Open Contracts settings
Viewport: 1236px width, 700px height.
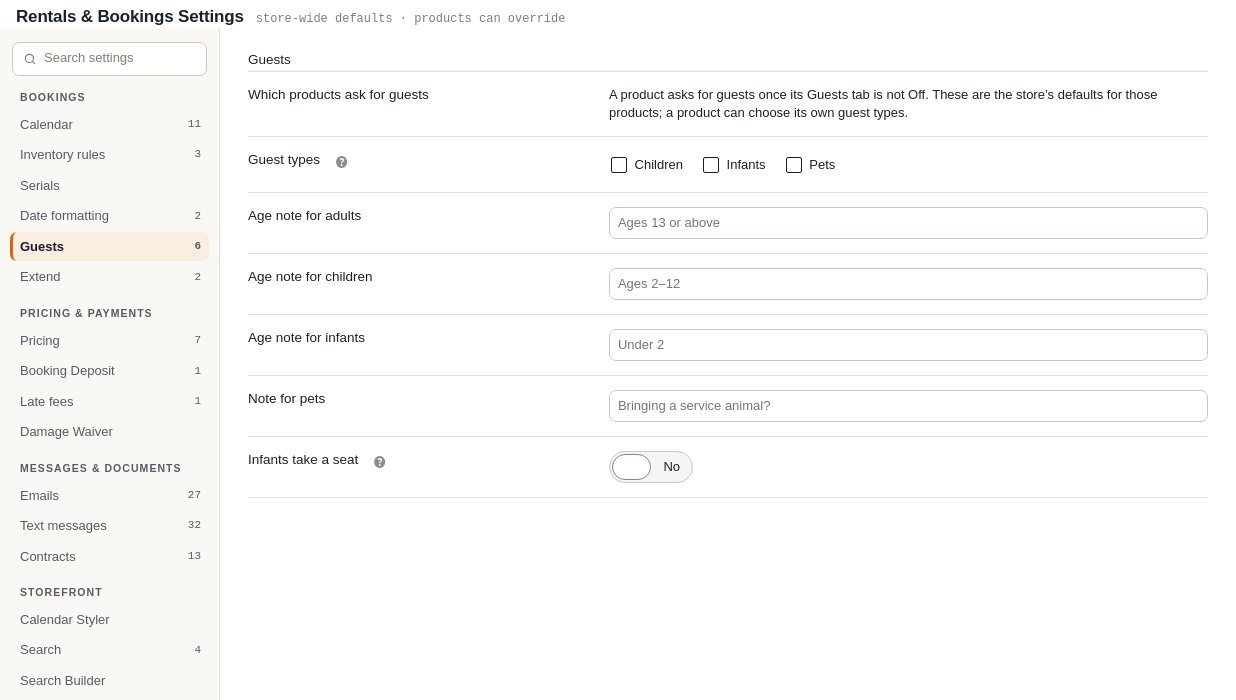110,557
